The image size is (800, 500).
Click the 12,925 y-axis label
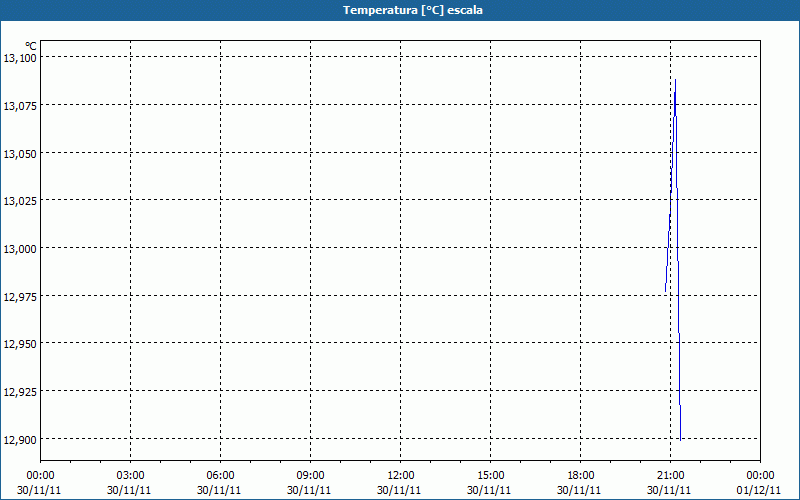[x=20, y=393]
